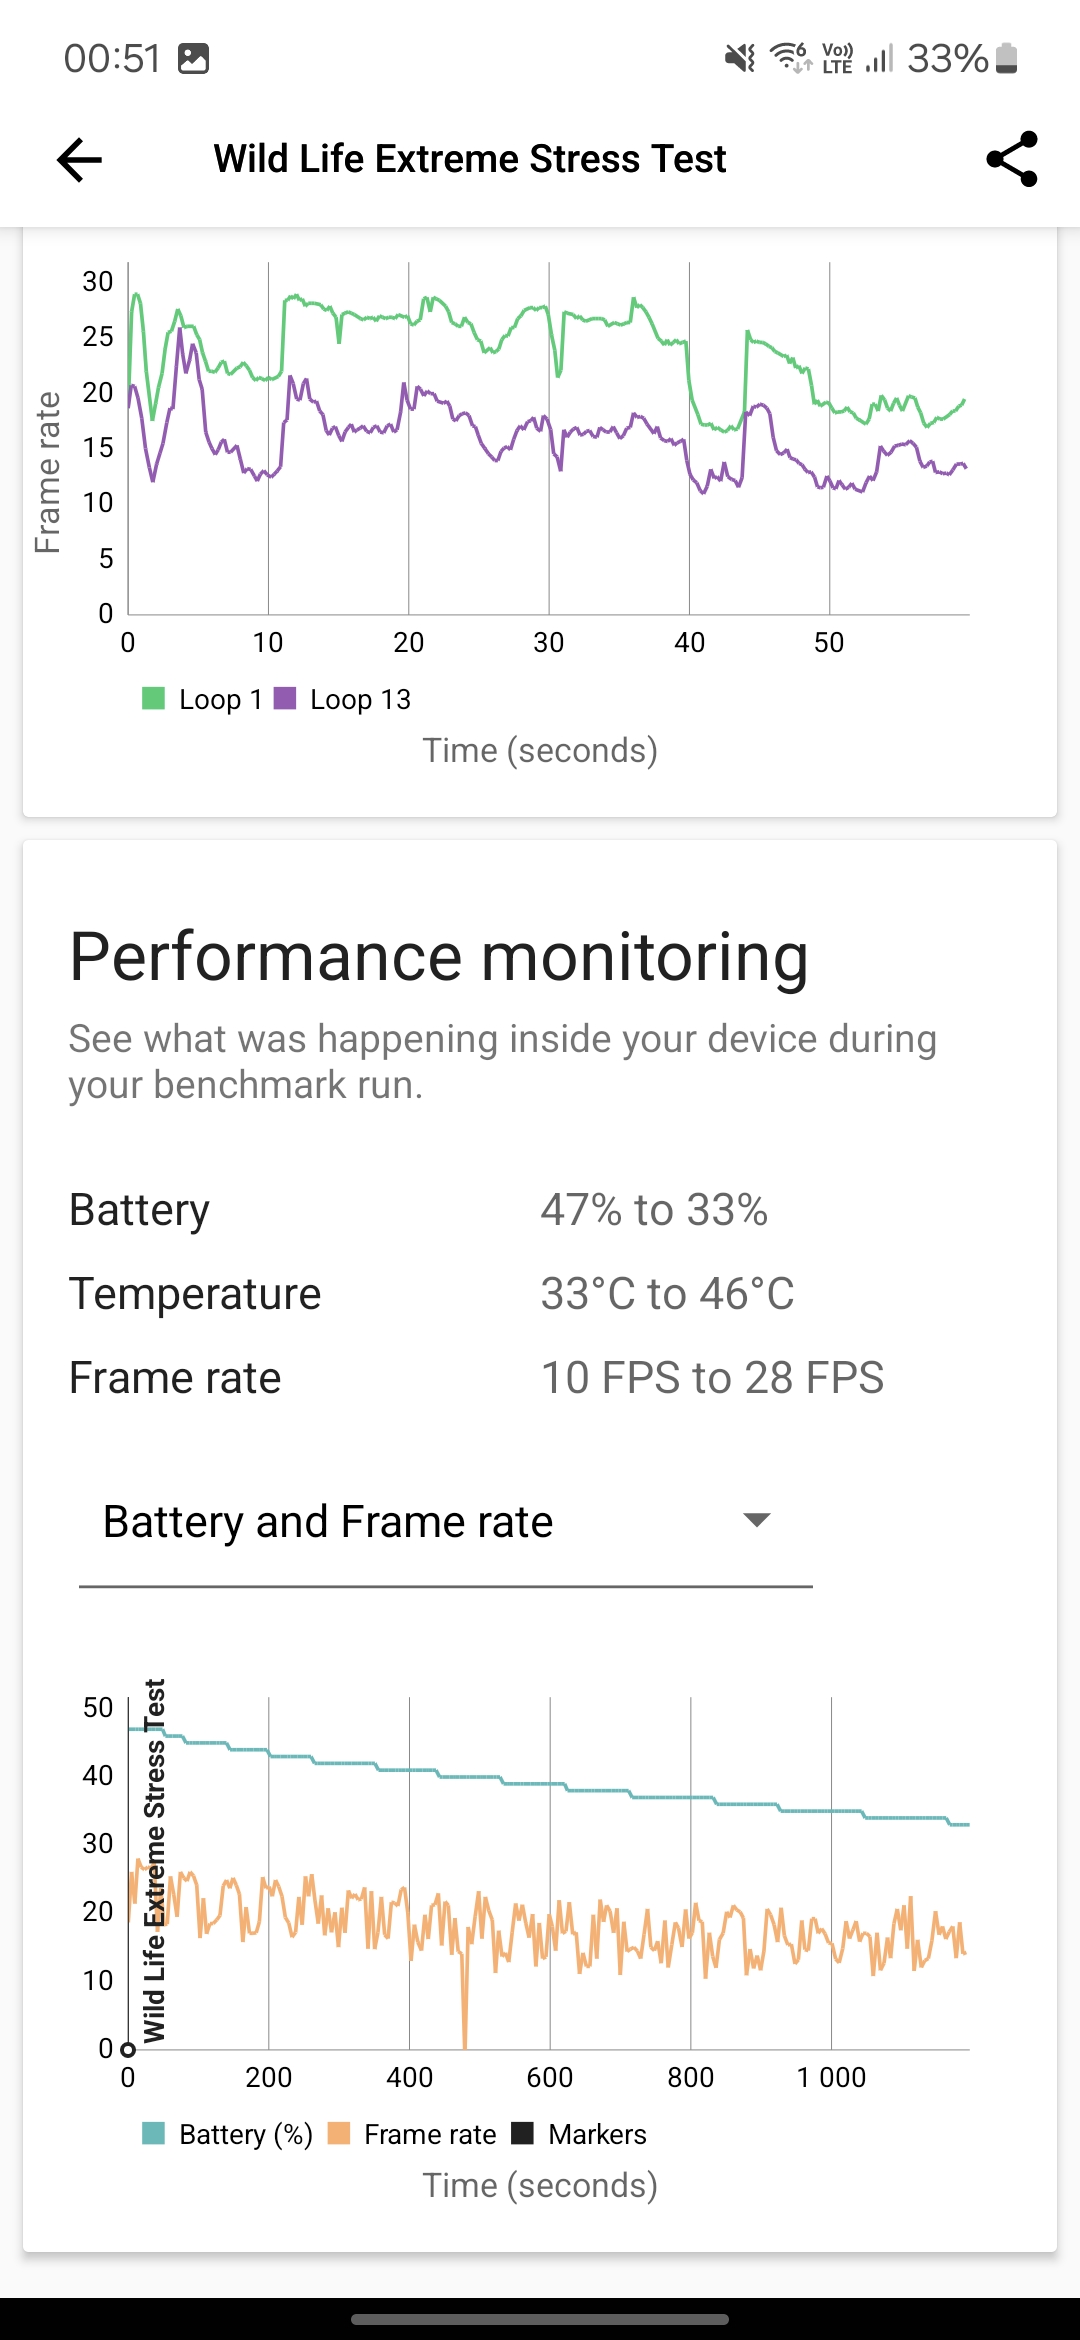Tap the muted sound status icon
The height and width of the screenshot is (2340, 1080).
[x=741, y=58]
